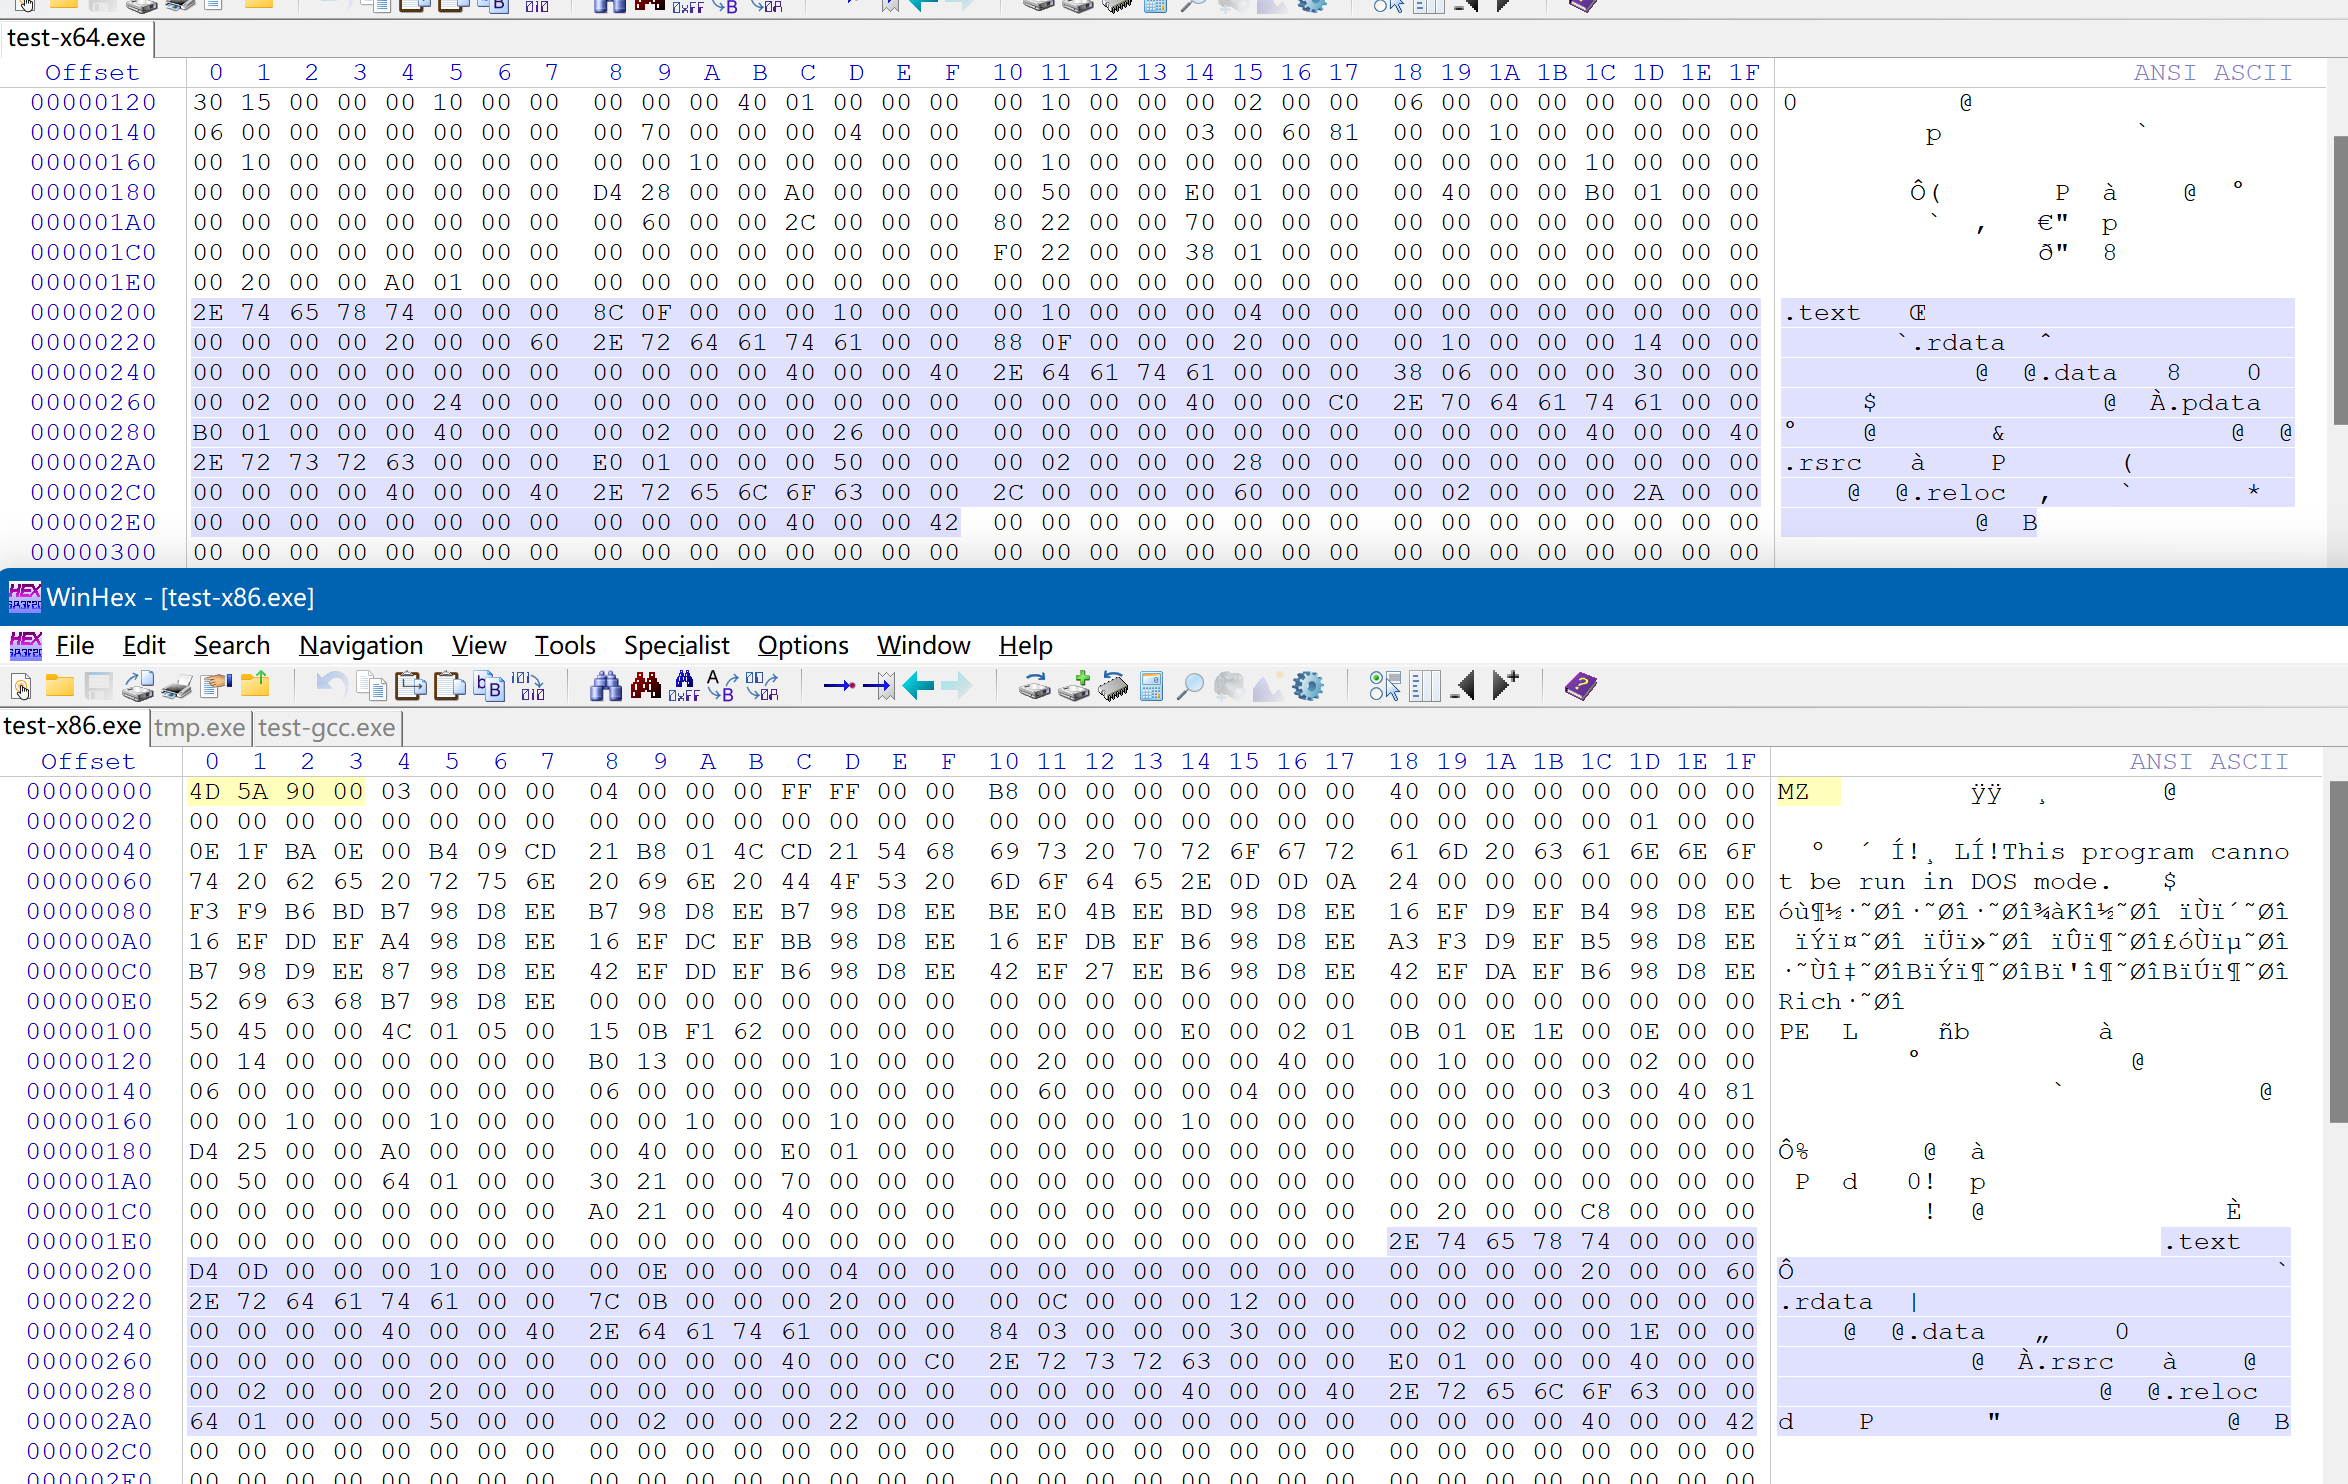Click the New file icon in toolbar
The image size is (2348, 1484).
[22, 686]
